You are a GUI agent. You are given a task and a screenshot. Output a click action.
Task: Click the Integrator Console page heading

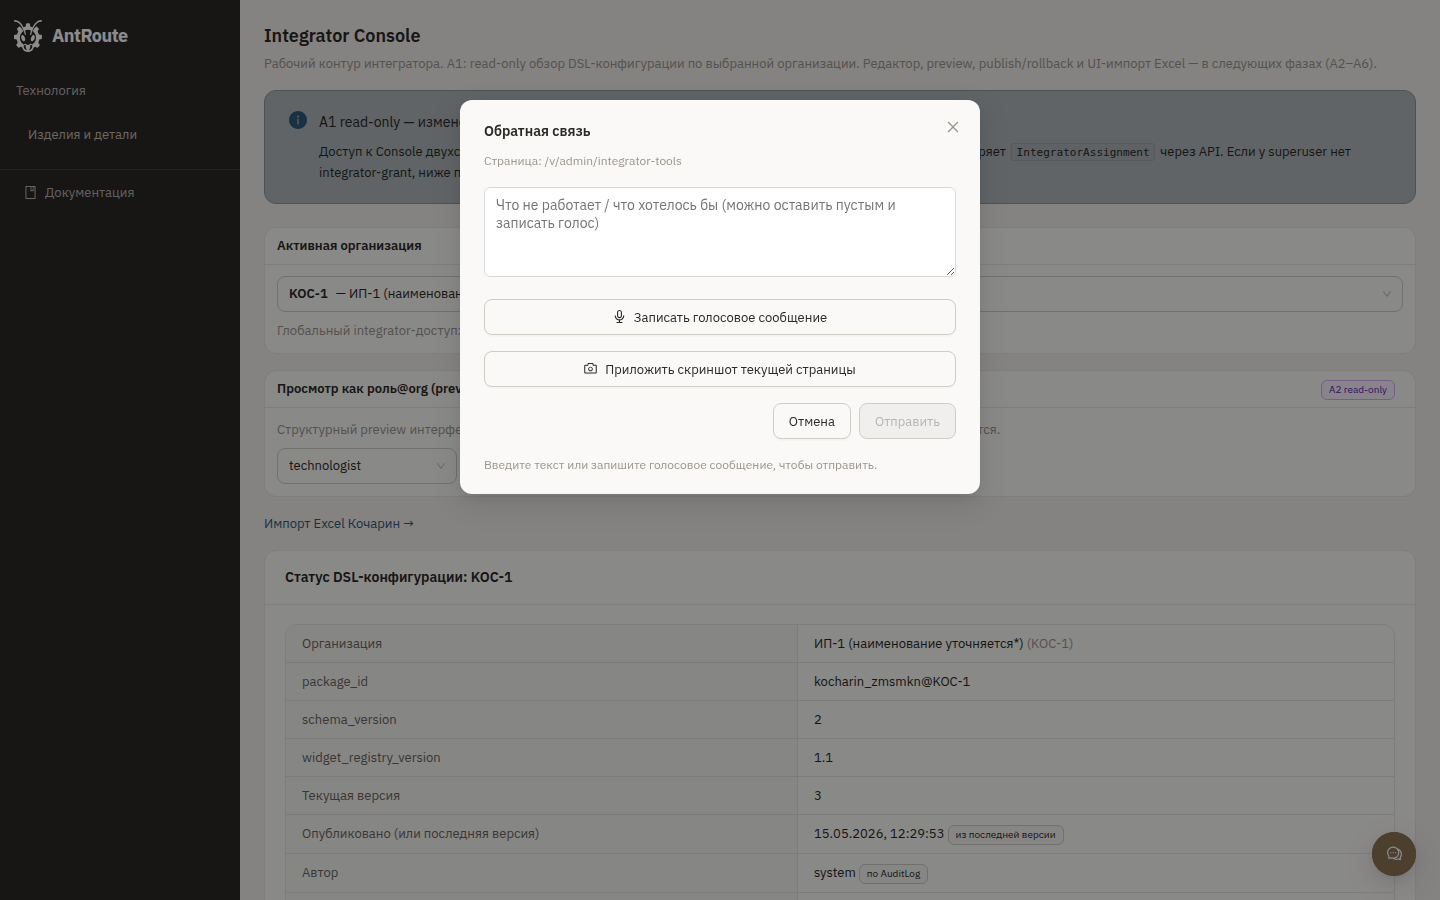tap(342, 36)
